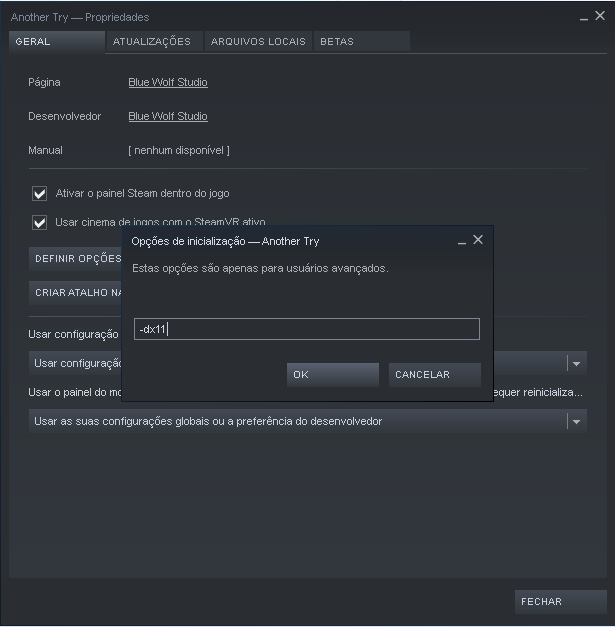This screenshot has height=627, width=615.
Task: Confirm launch options with OK
Action: click(332, 375)
